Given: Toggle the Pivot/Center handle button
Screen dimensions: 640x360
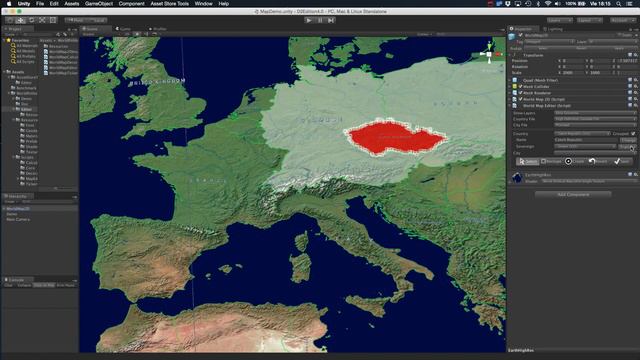Looking at the screenshot, I should click(76, 20).
